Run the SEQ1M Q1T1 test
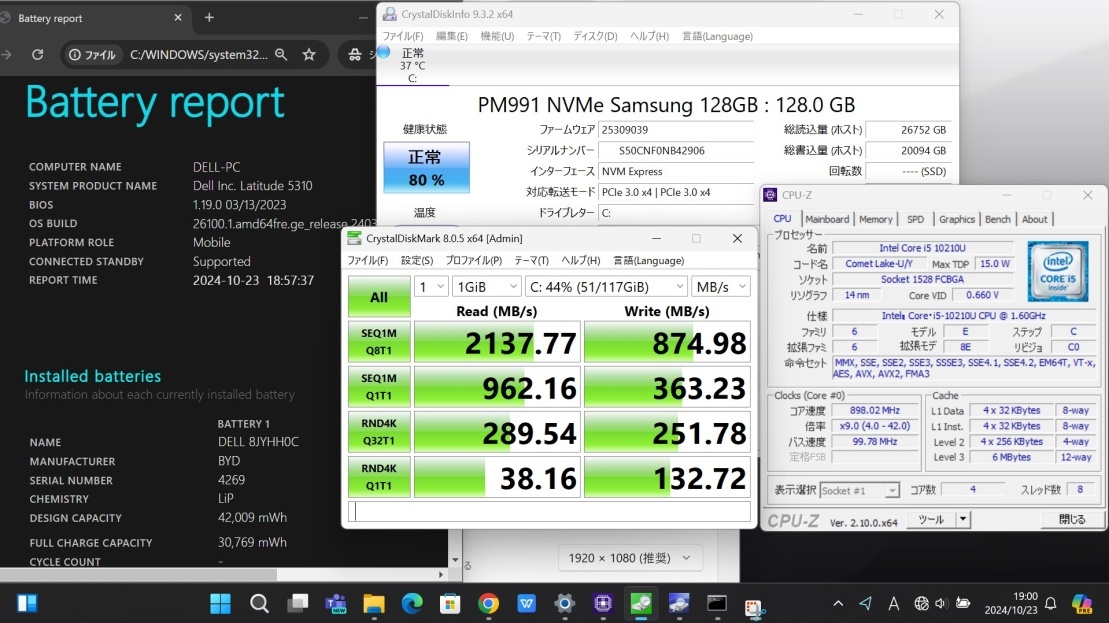1109x623 pixels. coord(379,387)
